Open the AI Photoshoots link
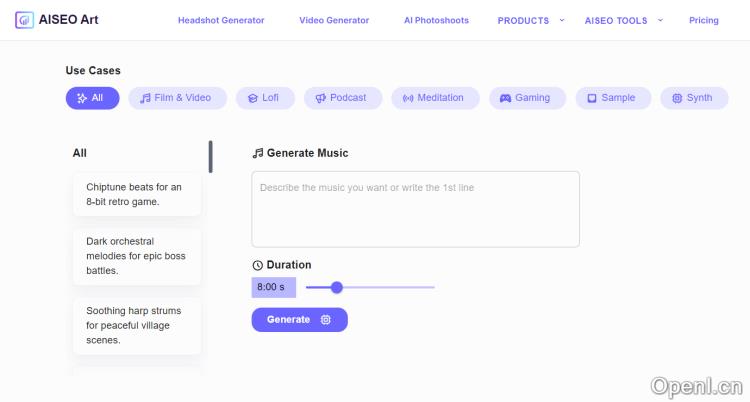750x402 pixels. point(436,20)
